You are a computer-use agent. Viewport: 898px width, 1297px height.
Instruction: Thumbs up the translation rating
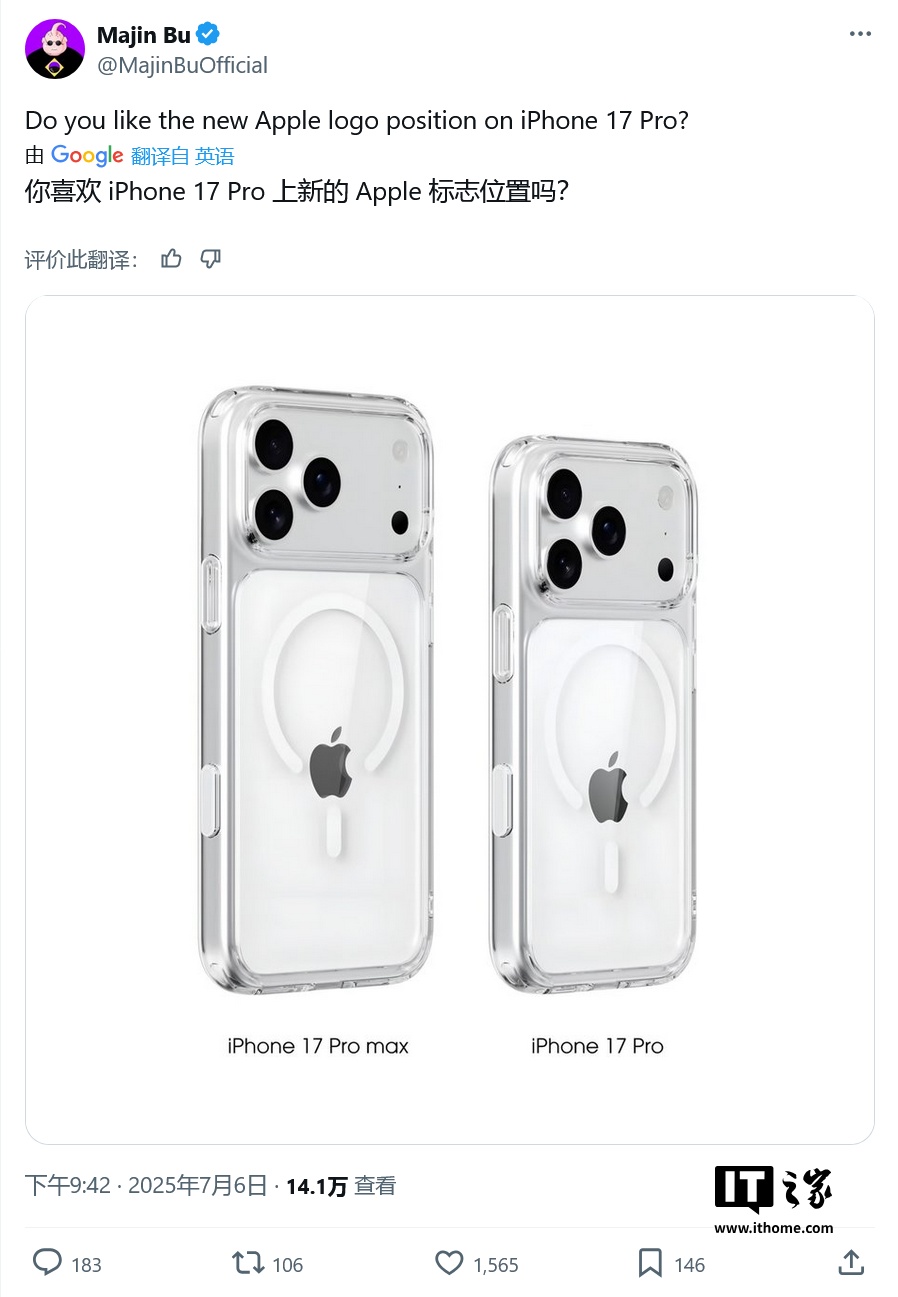(171, 259)
